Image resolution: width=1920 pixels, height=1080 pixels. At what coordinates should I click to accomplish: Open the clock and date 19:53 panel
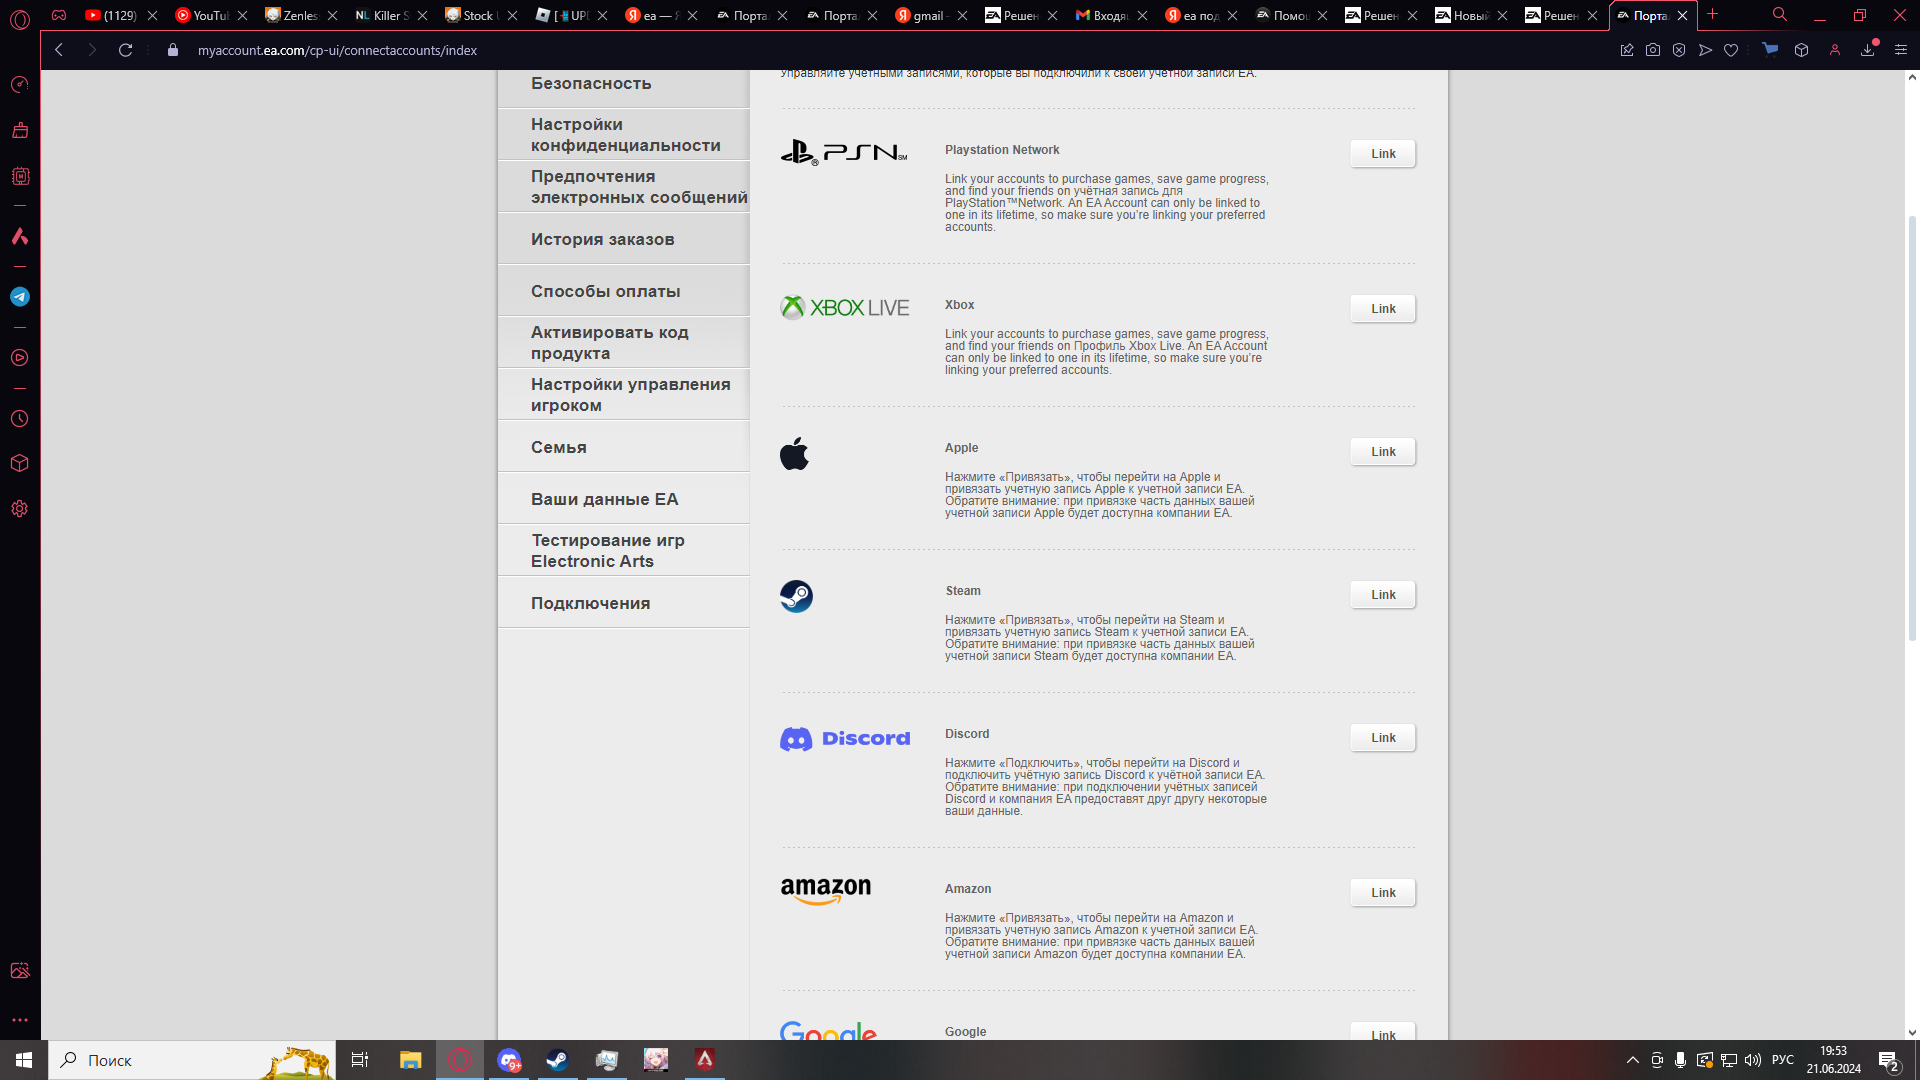[x=1833, y=1060]
